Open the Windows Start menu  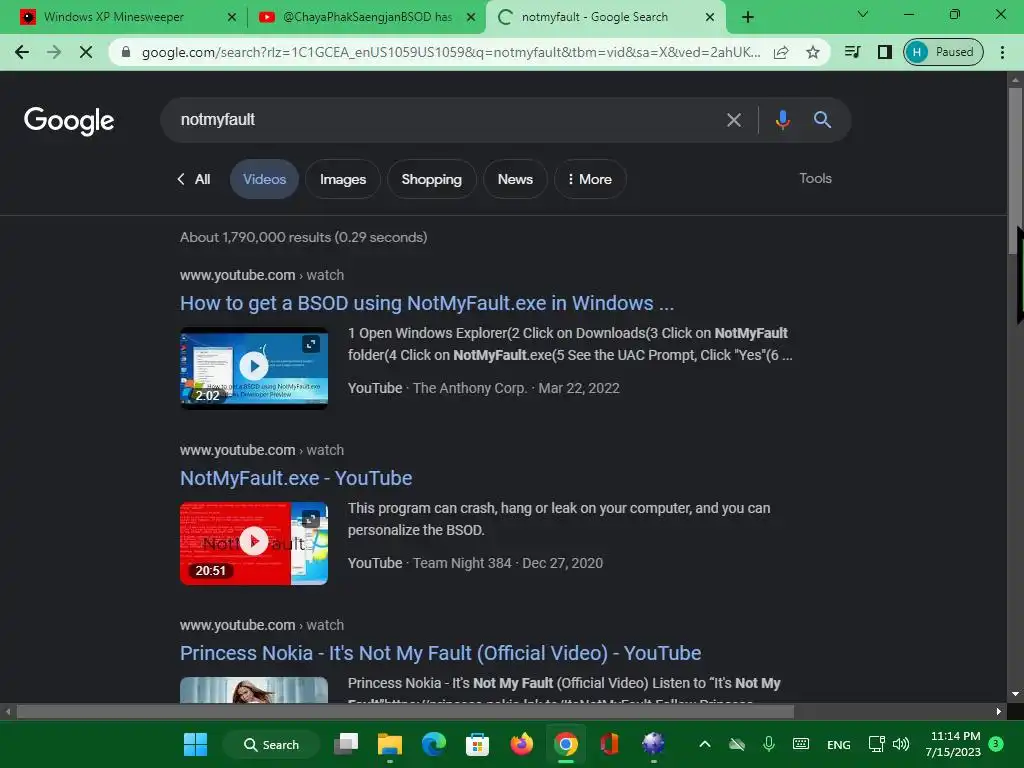(x=195, y=744)
